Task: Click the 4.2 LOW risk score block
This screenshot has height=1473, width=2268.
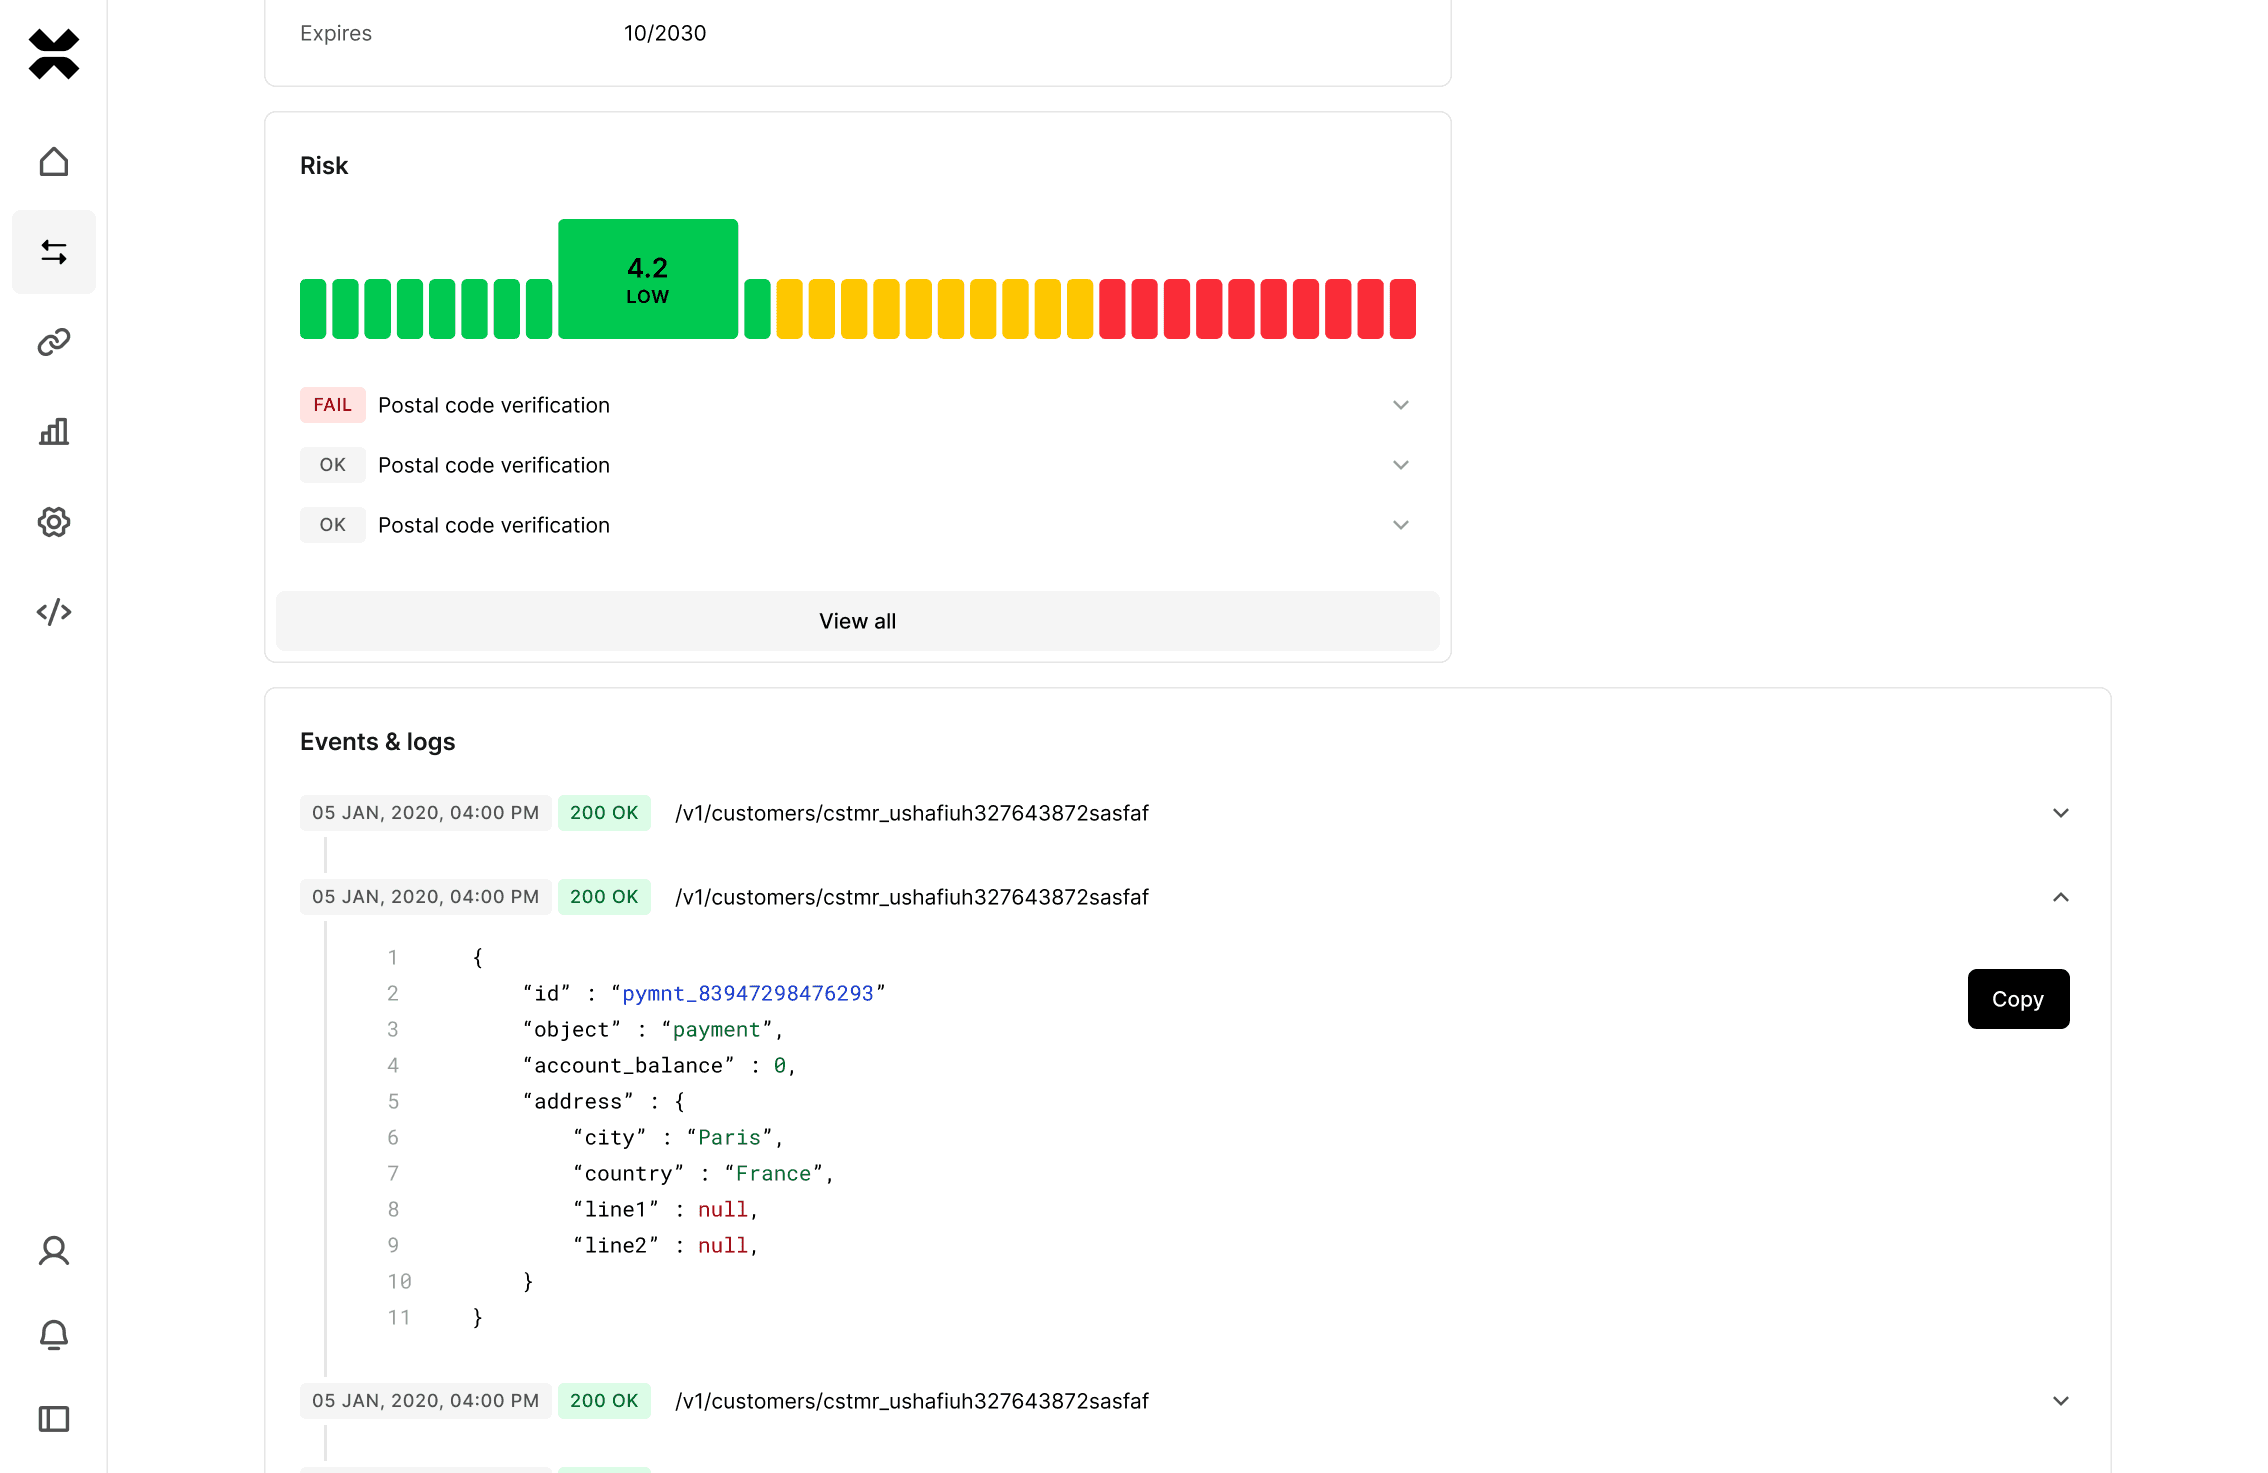Action: (x=648, y=279)
